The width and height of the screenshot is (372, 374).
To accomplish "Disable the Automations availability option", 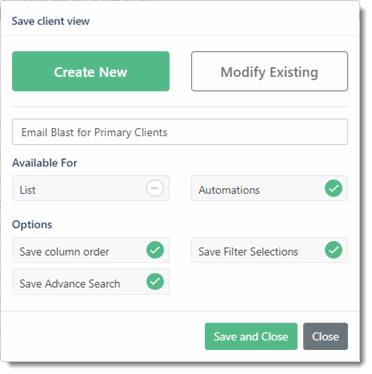I will pyautogui.click(x=269, y=189).
